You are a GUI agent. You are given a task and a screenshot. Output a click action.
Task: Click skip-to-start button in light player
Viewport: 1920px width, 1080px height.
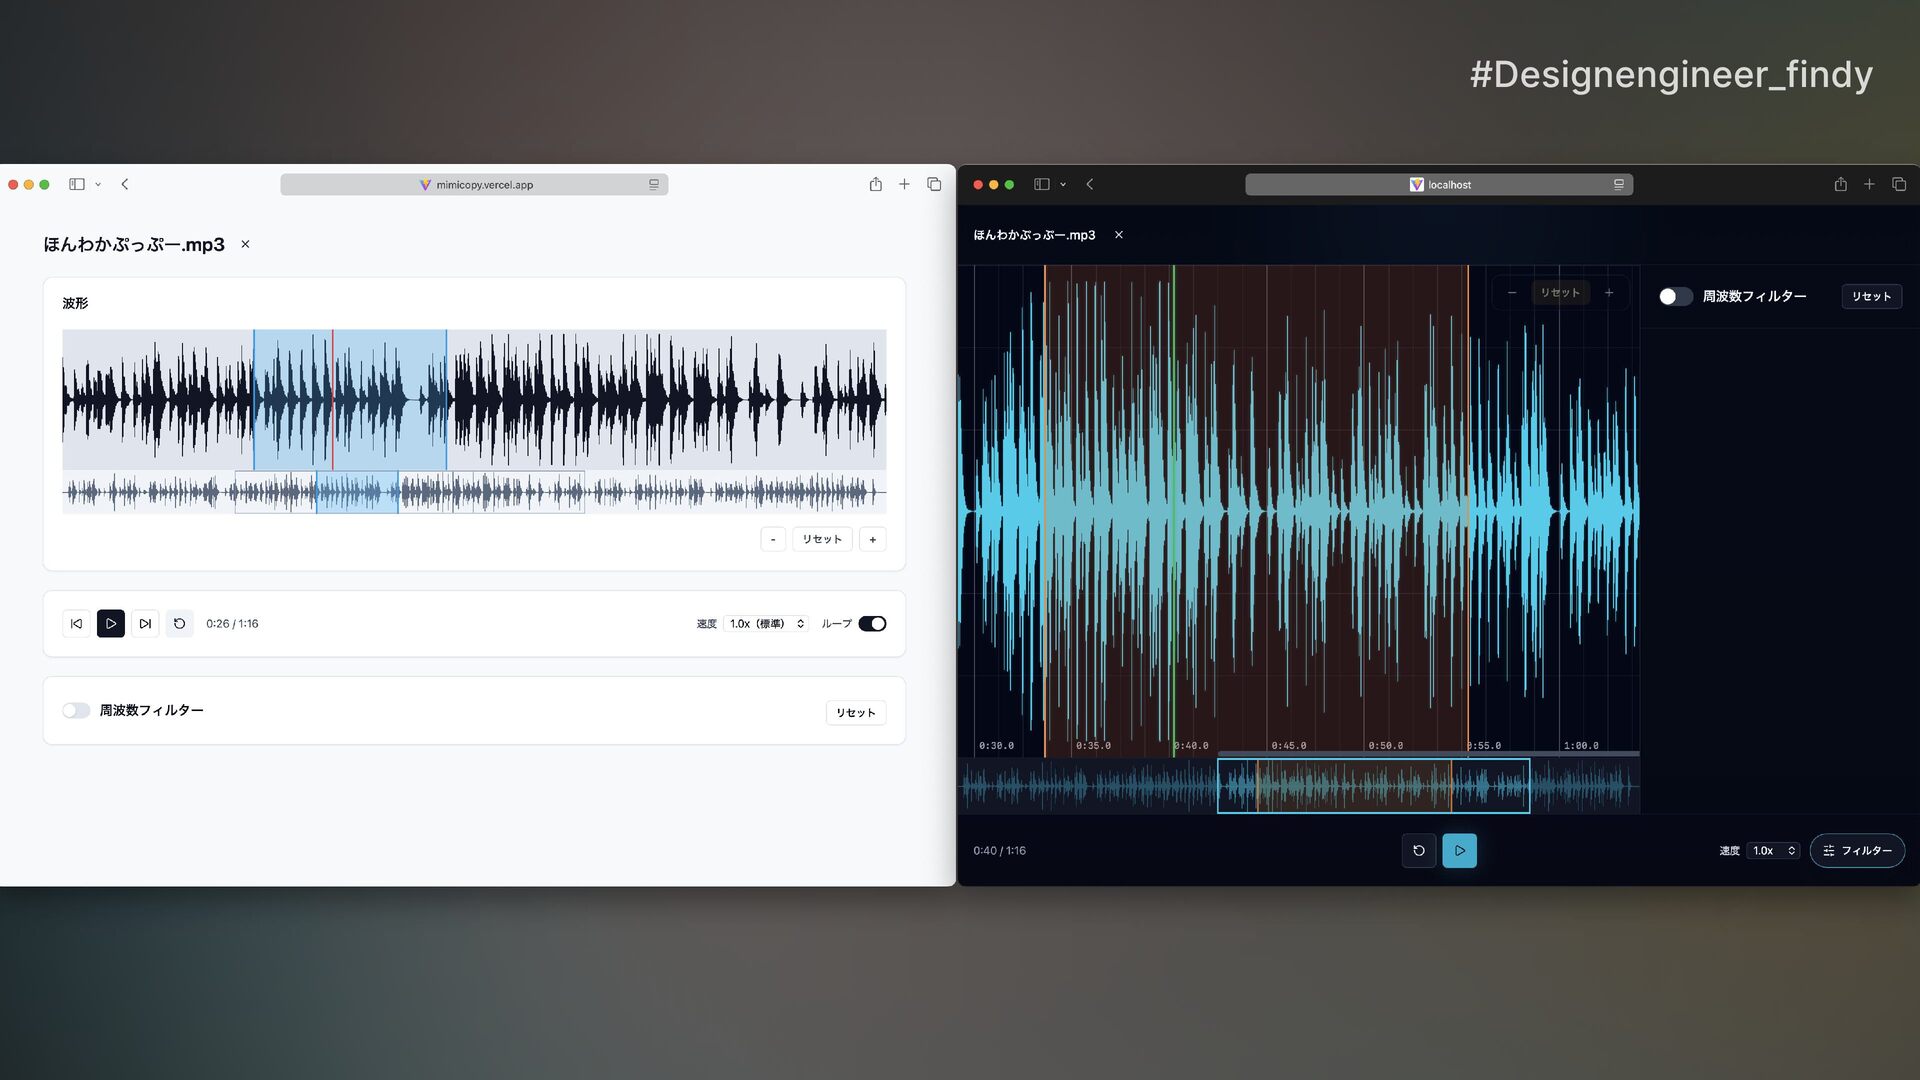[76, 624]
